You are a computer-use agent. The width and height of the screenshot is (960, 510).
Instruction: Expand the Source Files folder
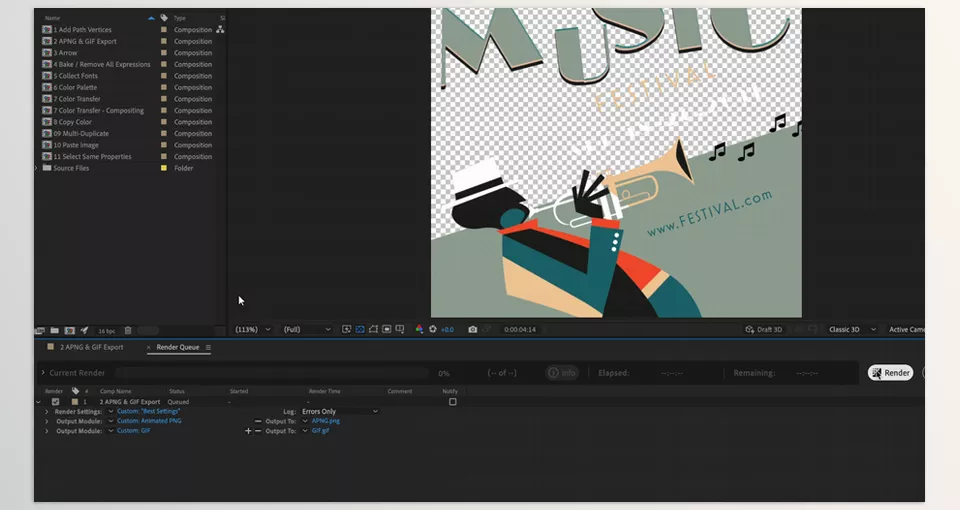tap(37, 168)
